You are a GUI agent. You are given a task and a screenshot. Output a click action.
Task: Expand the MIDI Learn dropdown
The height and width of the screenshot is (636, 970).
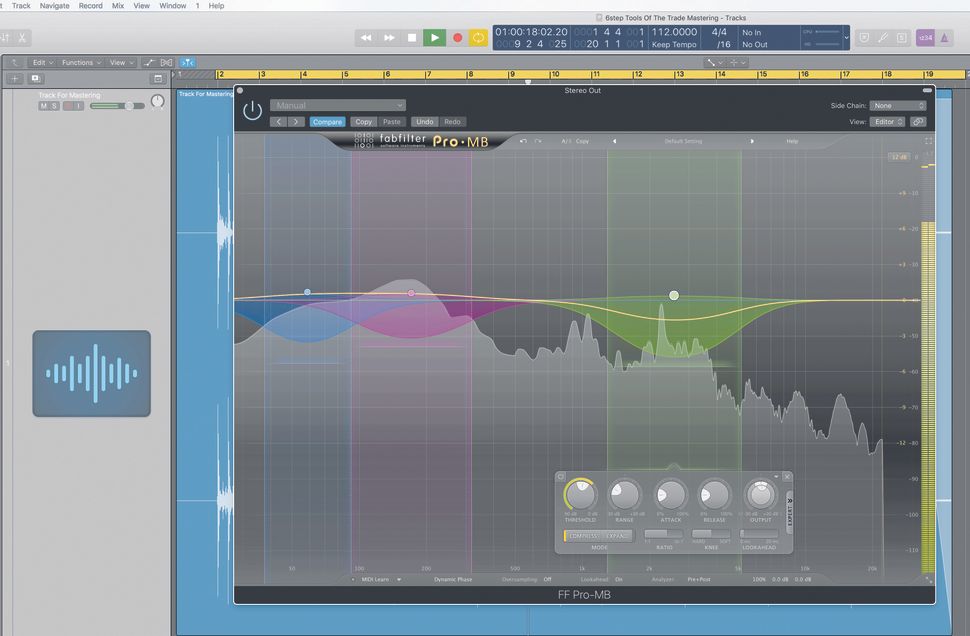[397, 578]
